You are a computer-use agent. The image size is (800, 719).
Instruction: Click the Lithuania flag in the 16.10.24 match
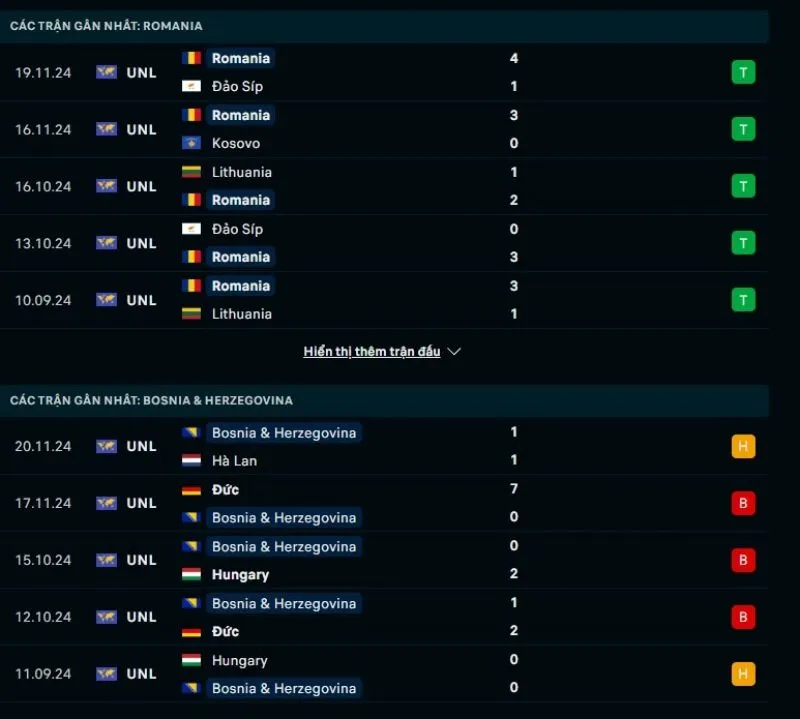(x=192, y=172)
